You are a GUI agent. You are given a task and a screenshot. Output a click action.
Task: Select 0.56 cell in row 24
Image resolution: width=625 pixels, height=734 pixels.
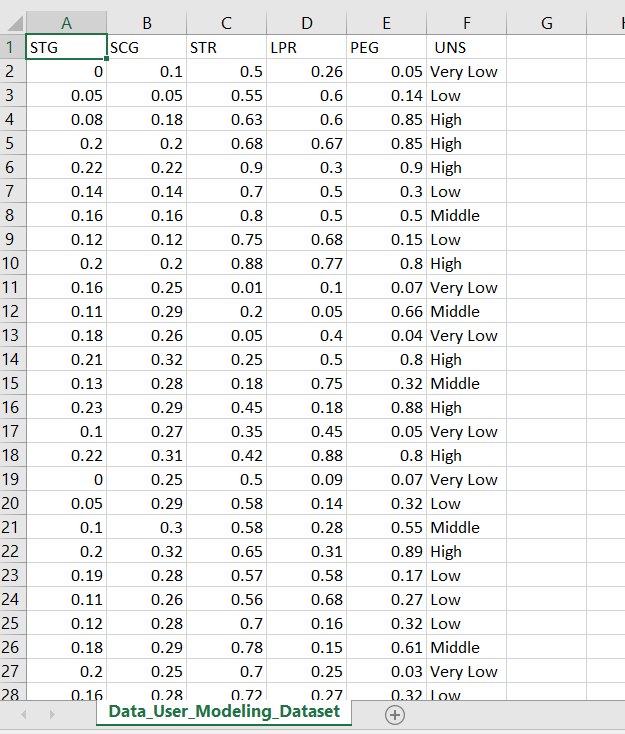(227, 599)
